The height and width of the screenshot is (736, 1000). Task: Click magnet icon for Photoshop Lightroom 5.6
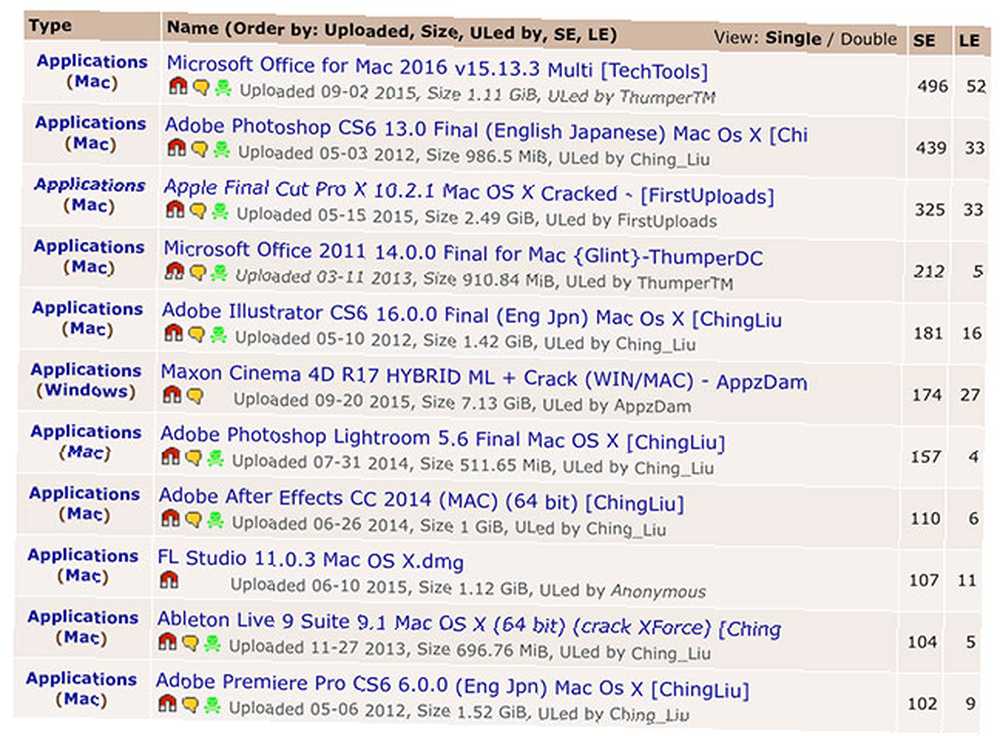[x=171, y=456]
